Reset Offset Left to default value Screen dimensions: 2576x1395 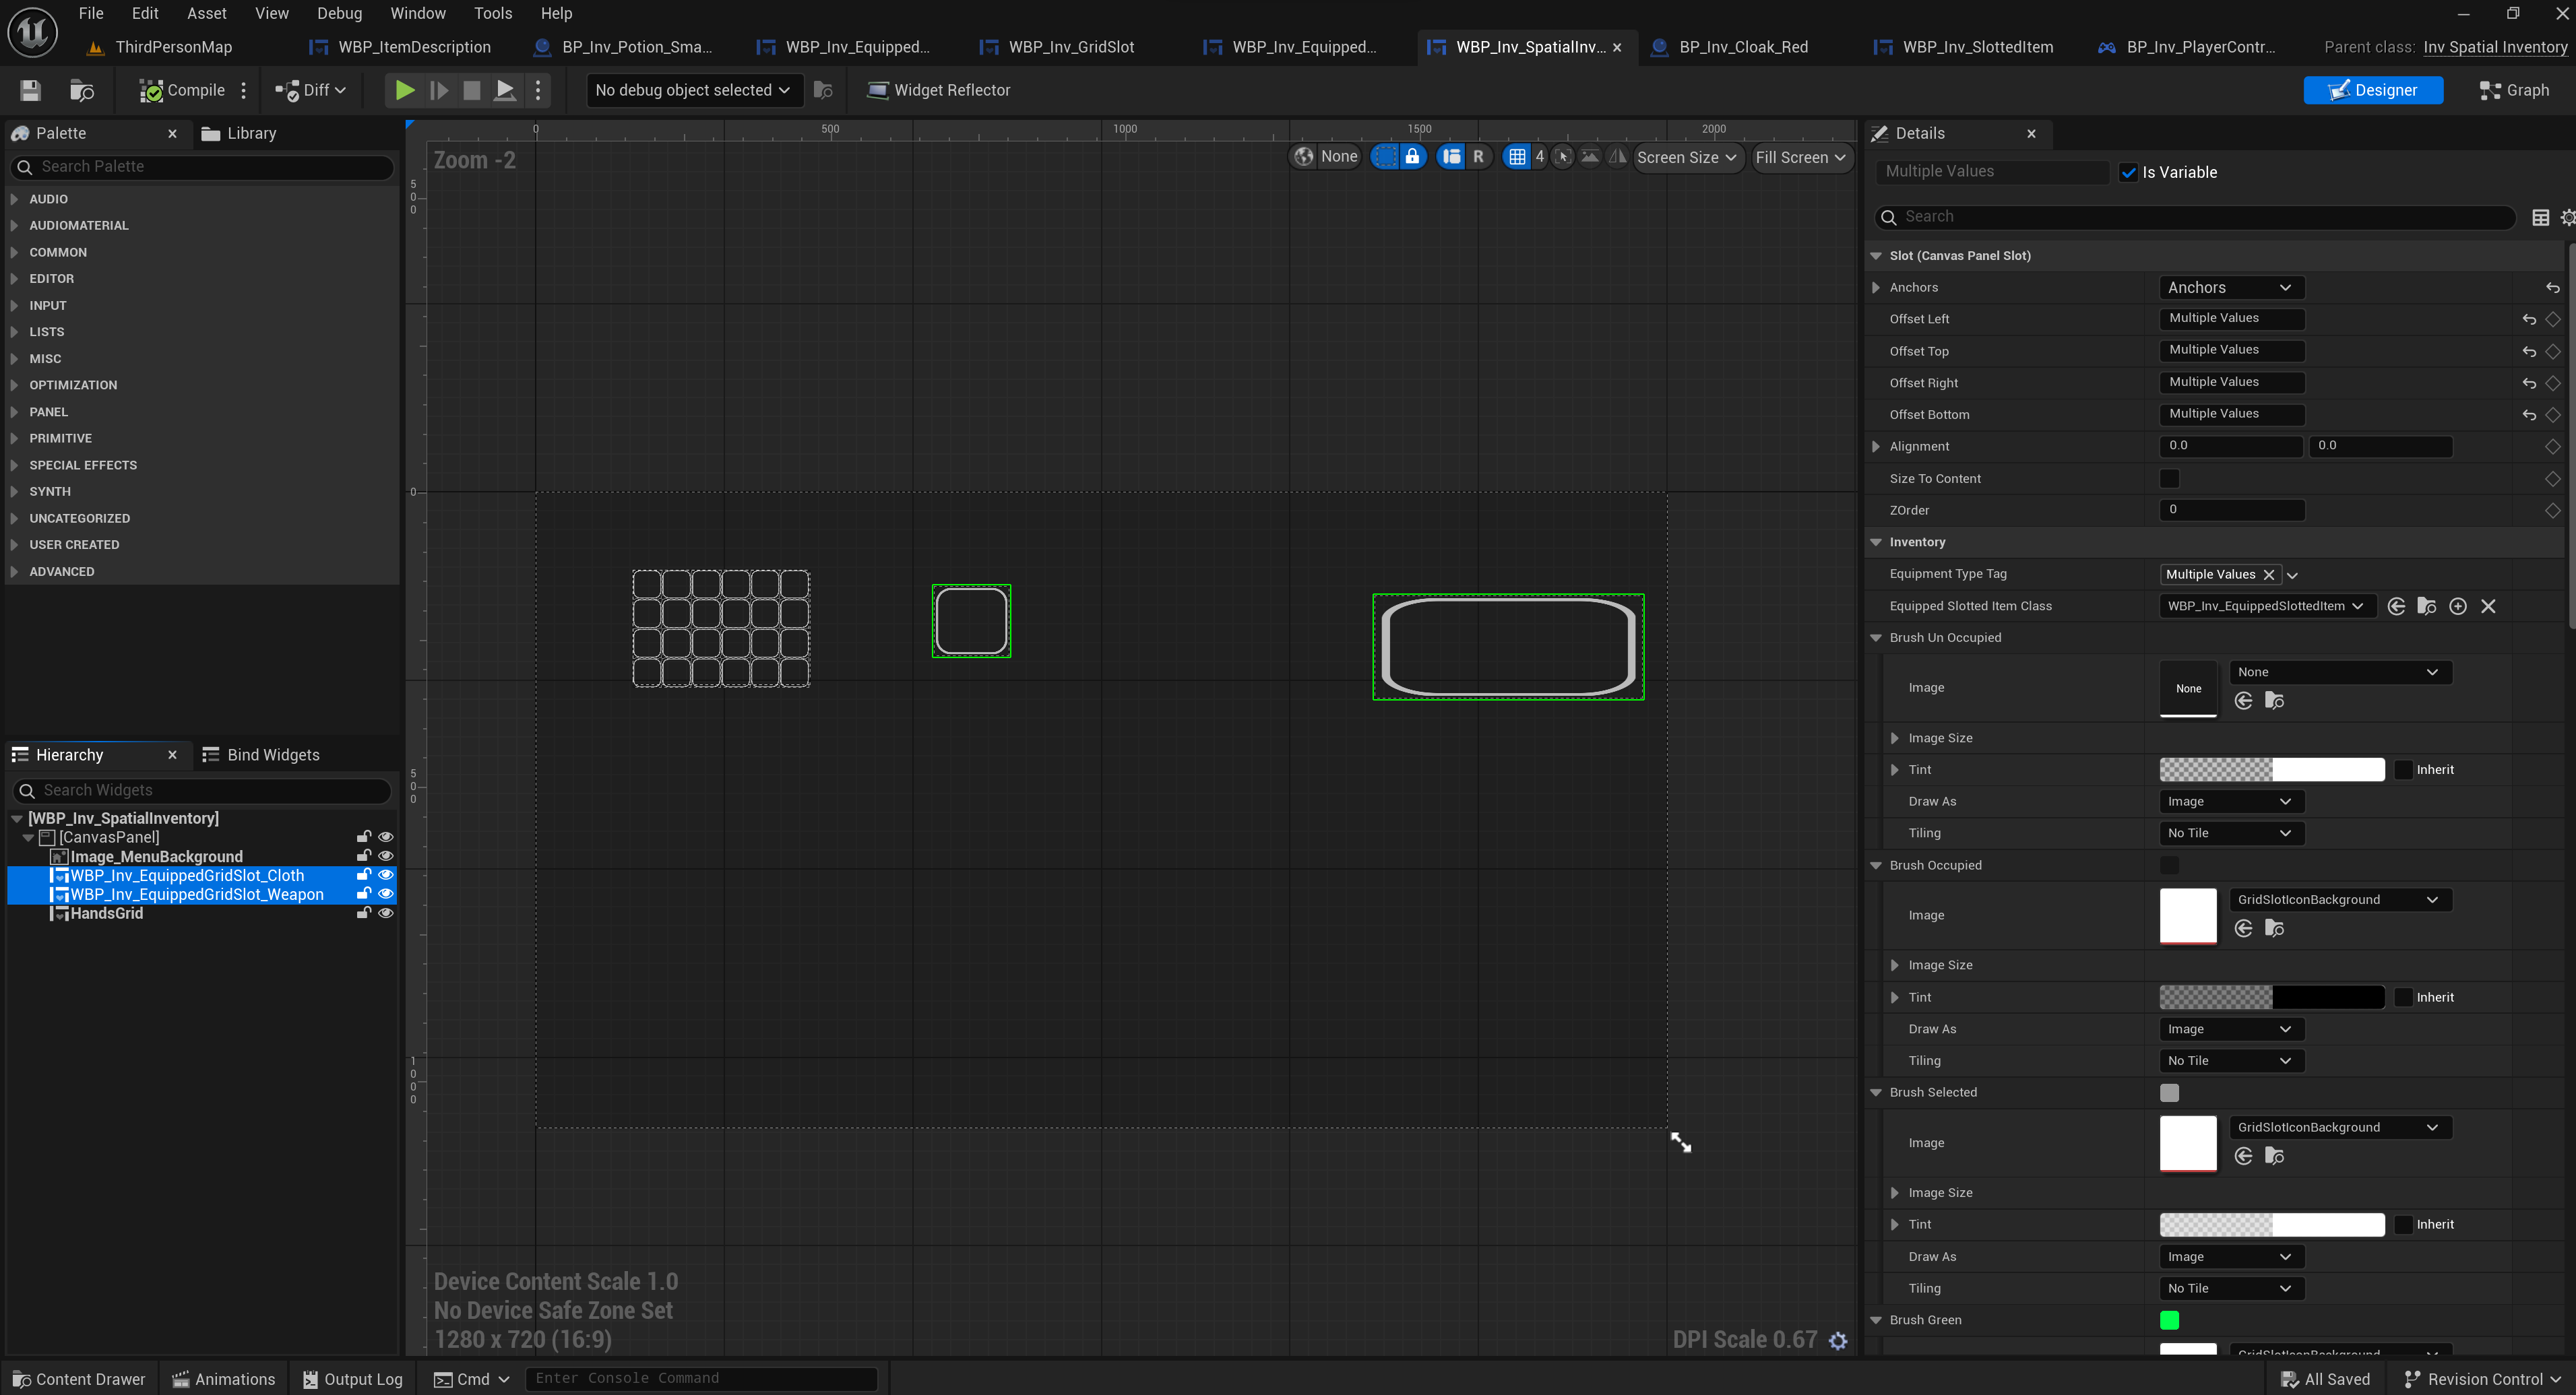(x=2528, y=319)
